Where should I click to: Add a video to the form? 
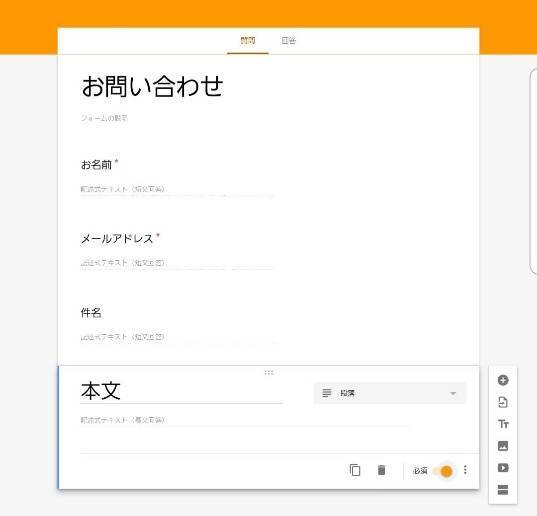503,468
